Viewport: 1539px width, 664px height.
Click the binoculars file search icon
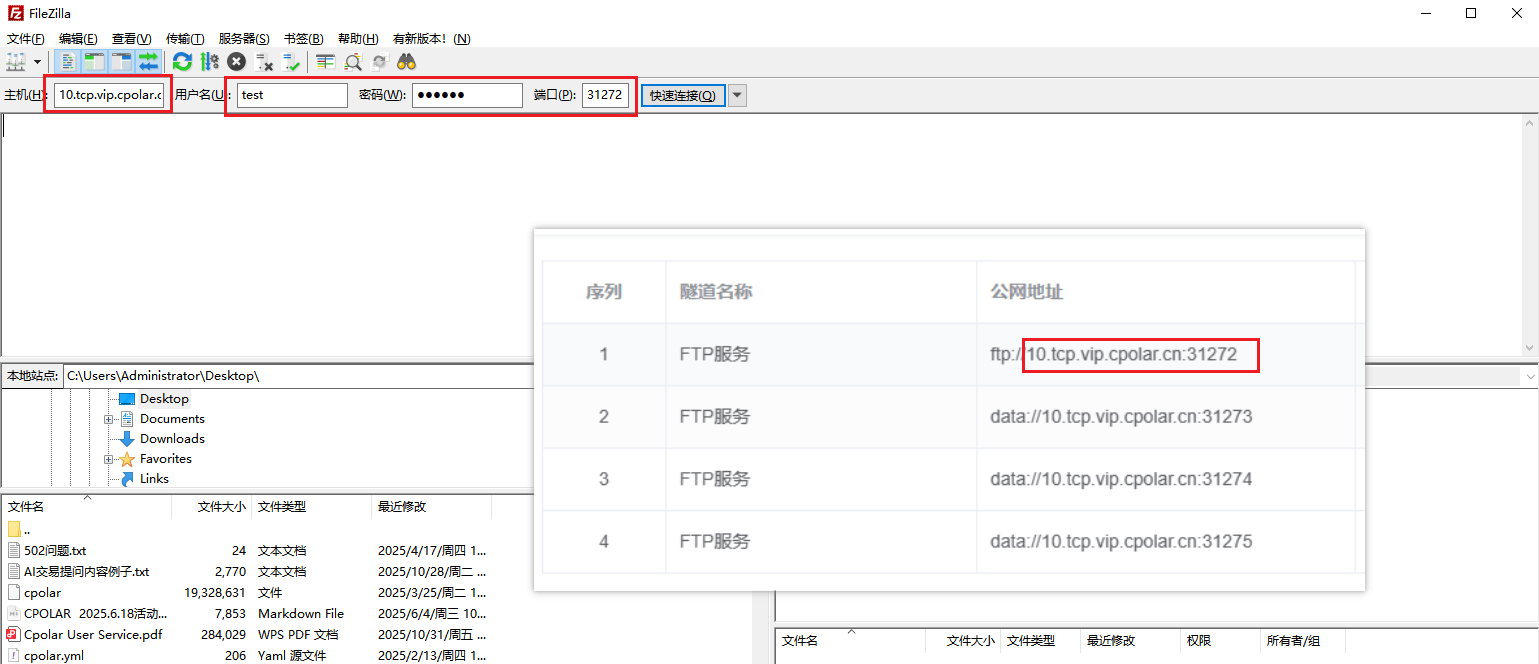point(406,62)
